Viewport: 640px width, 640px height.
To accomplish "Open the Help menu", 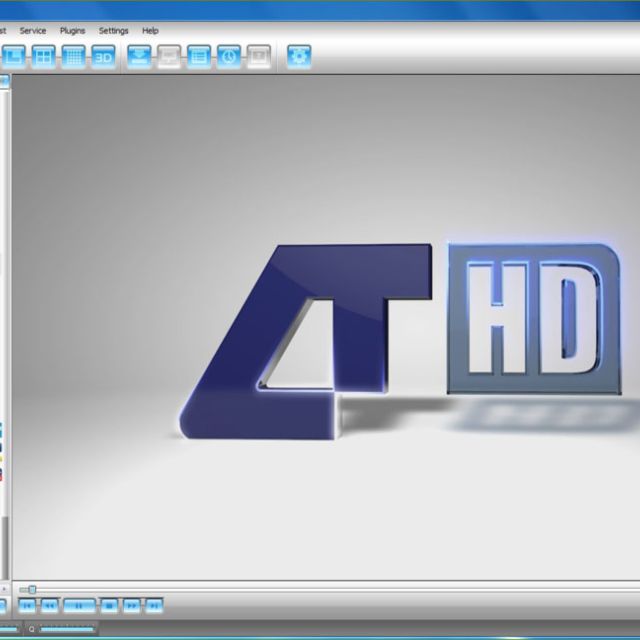I will [150, 31].
